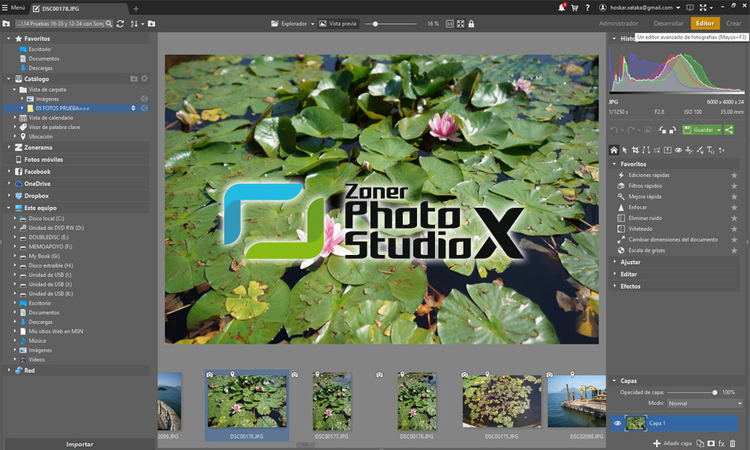
Task: Add a layer mask icon
Action: pyautogui.click(x=711, y=443)
